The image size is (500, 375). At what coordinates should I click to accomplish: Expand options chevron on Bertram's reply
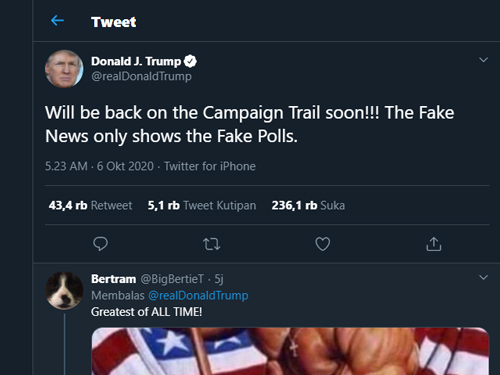click(x=483, y=277)
